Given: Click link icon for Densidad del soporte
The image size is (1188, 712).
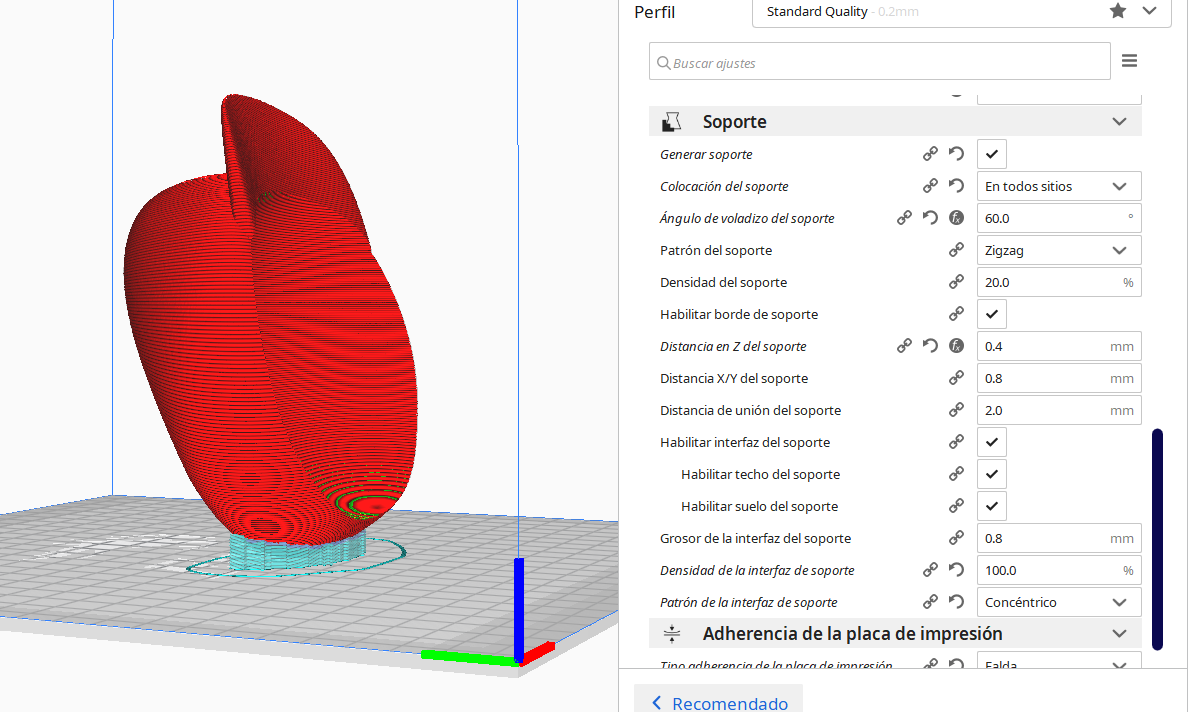Looking at the screenshot, I should click(956, 282).
